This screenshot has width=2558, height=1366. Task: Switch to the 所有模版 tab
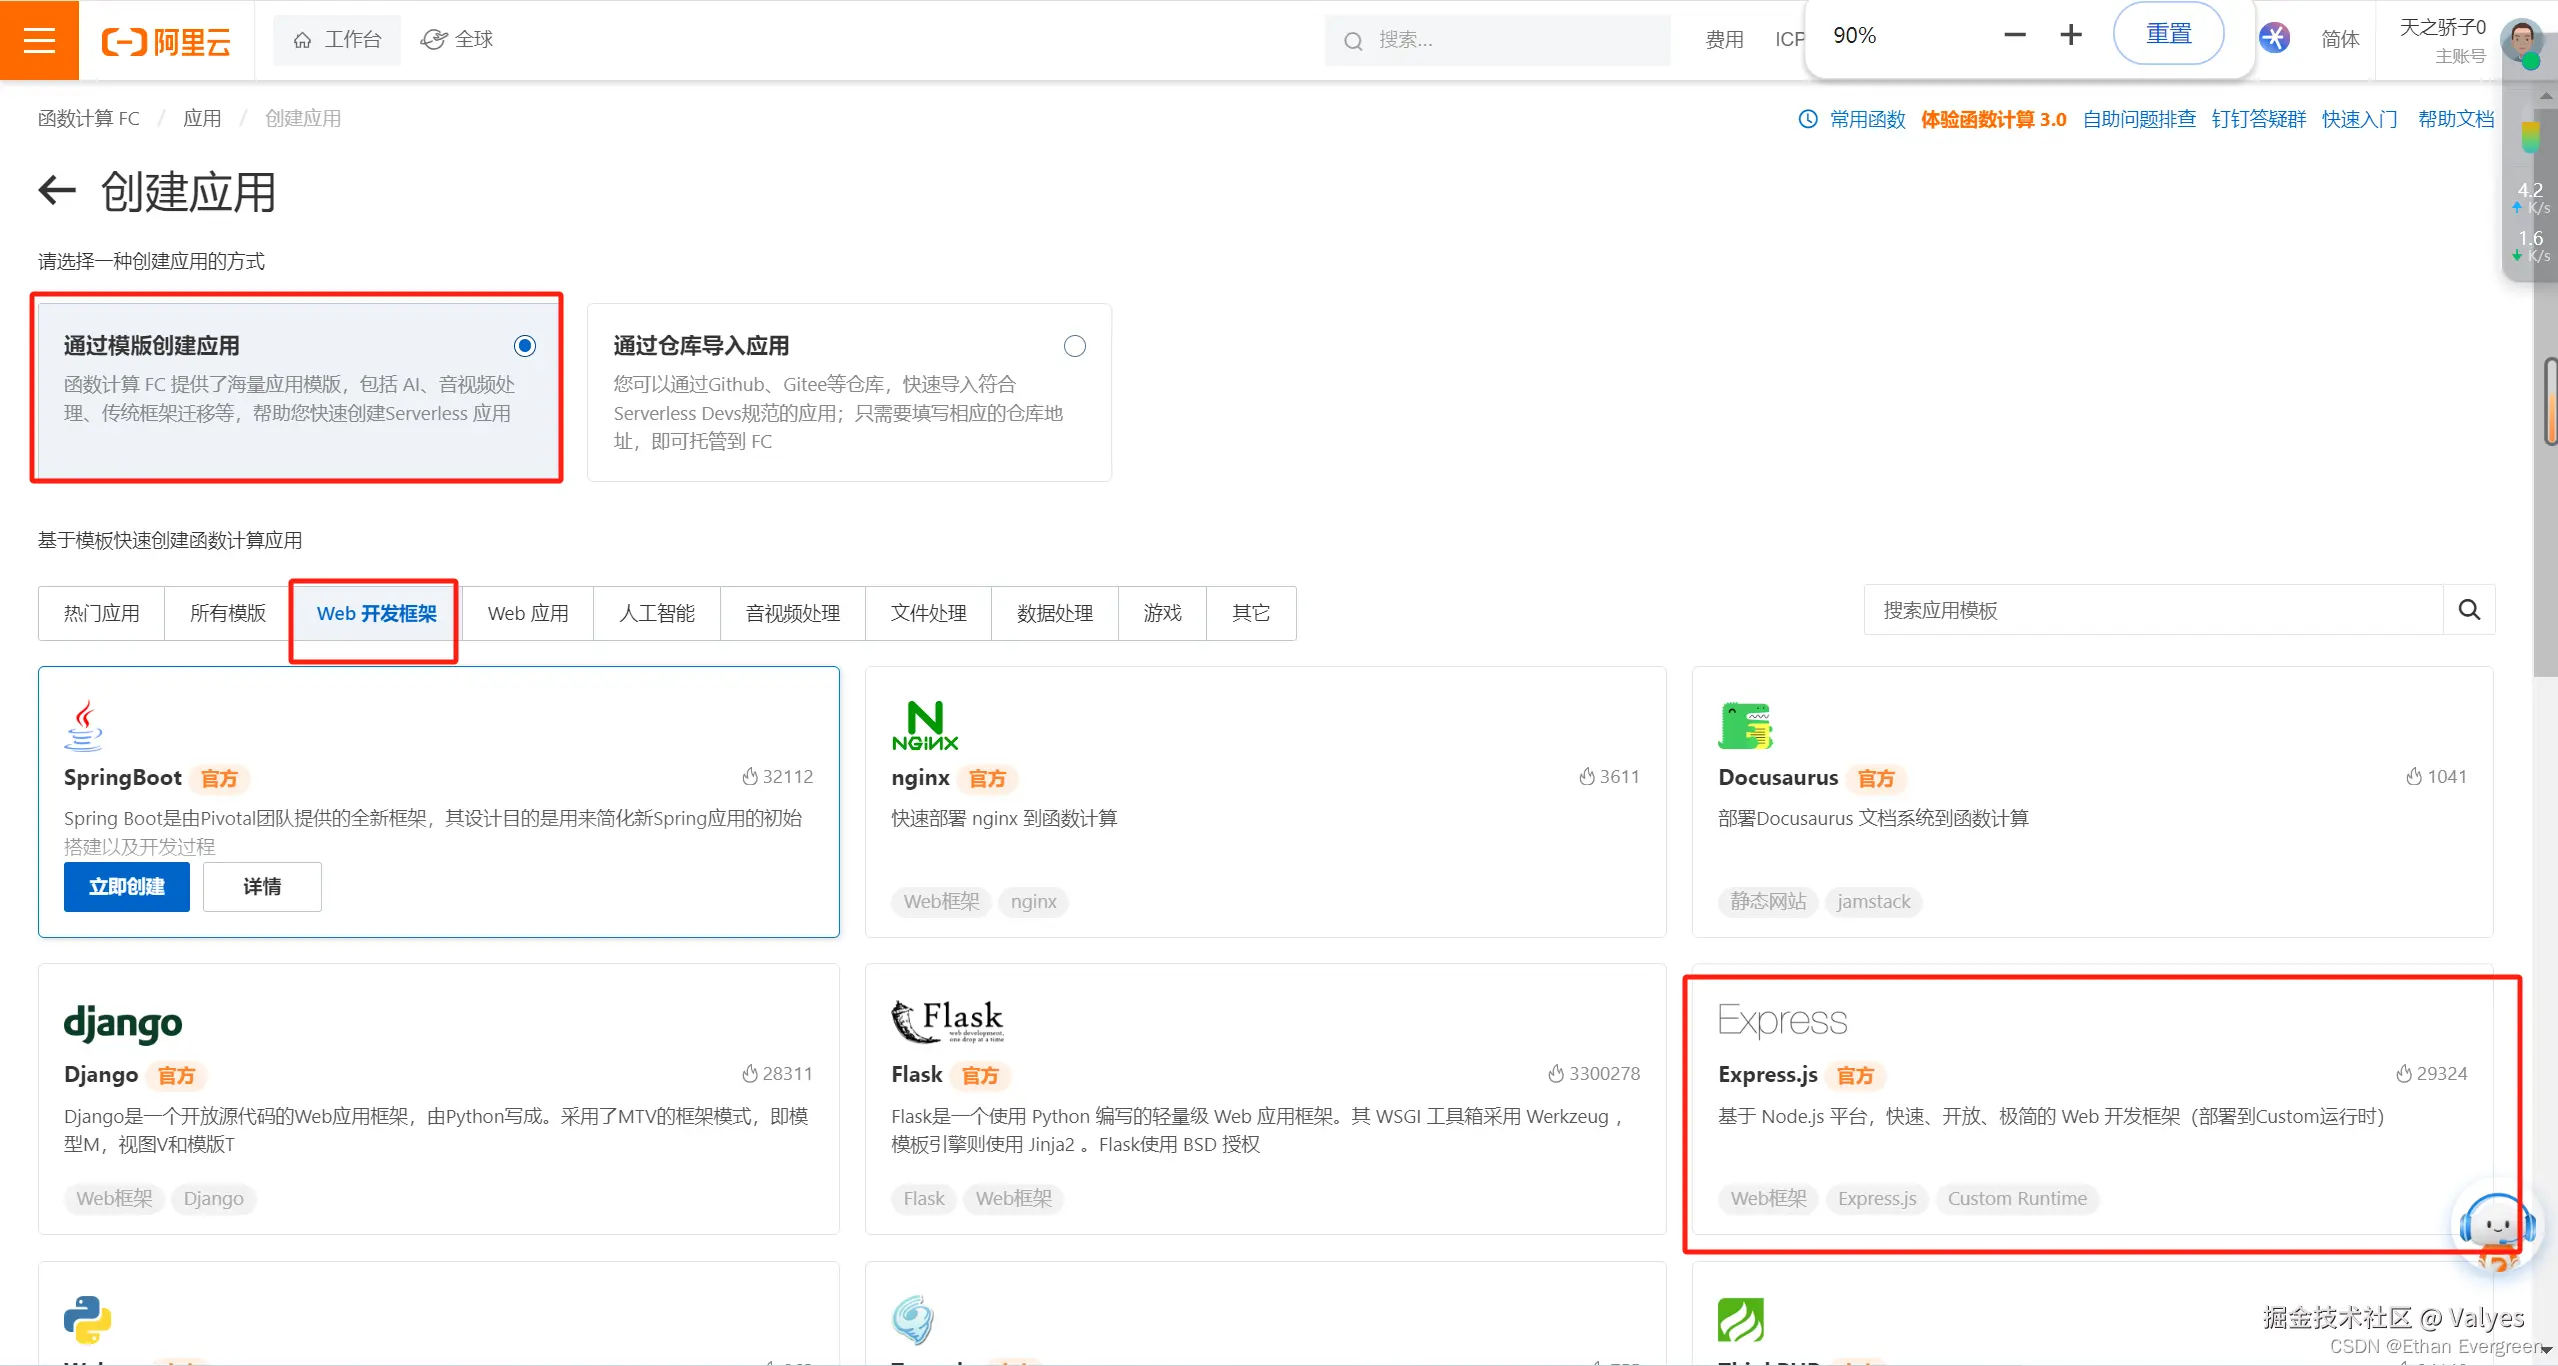tap(228, 613)
